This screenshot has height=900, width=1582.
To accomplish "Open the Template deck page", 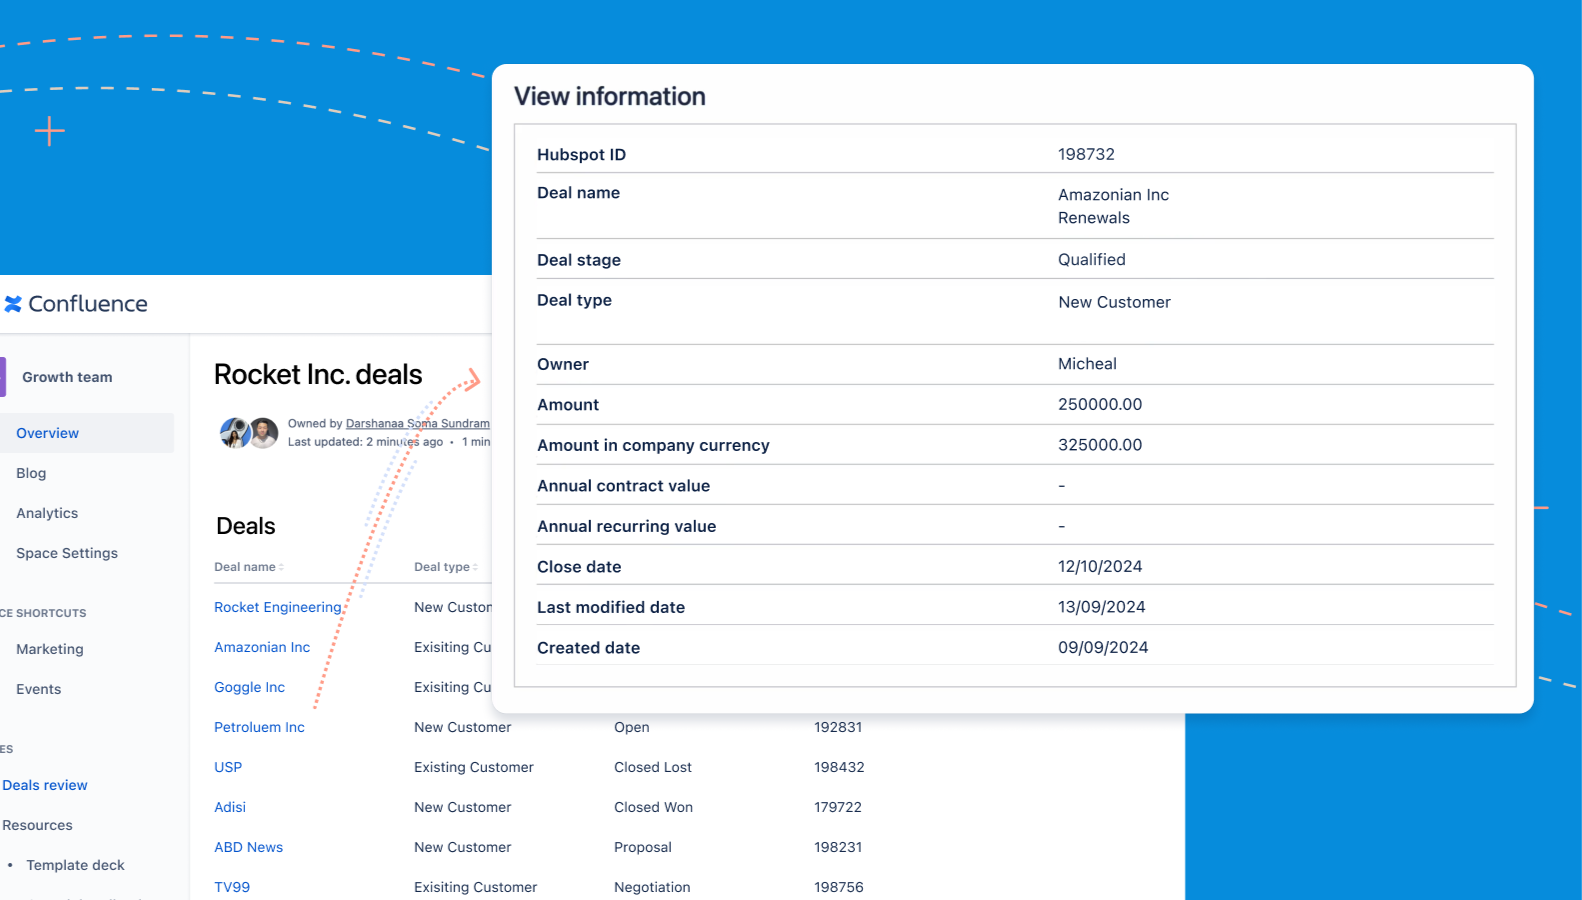I will [x=76, y=865].
